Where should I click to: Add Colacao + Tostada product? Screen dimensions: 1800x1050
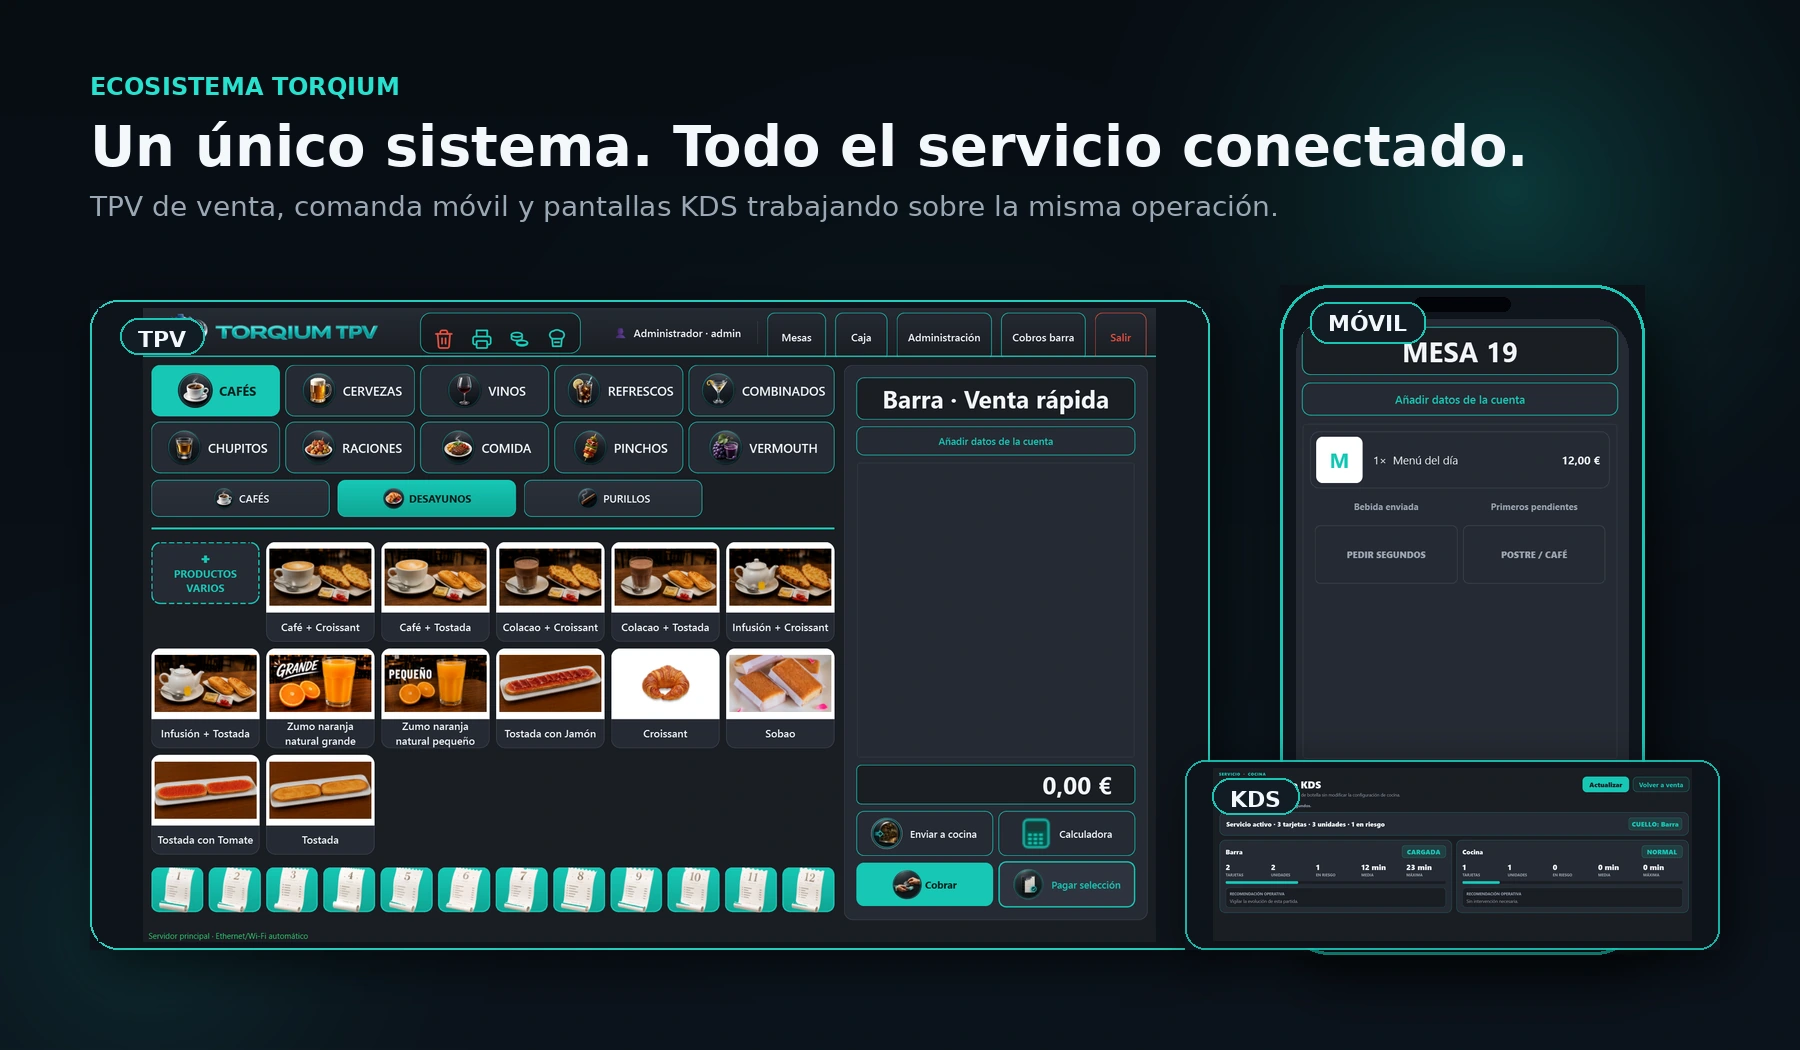coord(665,591)
